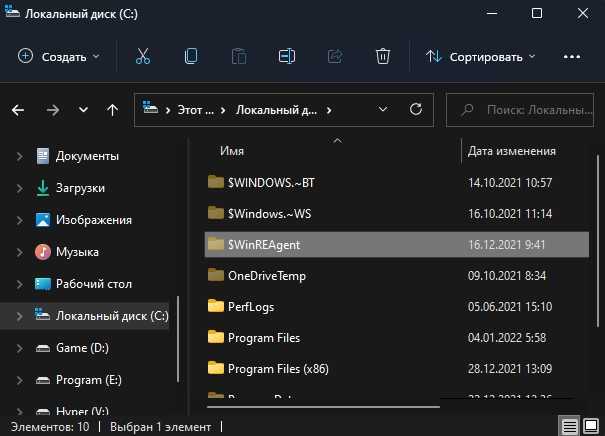The height and width of the screenshot is (436, 605).
Task: Delete selection with trash bin icon
Action: tap(382, 56)
